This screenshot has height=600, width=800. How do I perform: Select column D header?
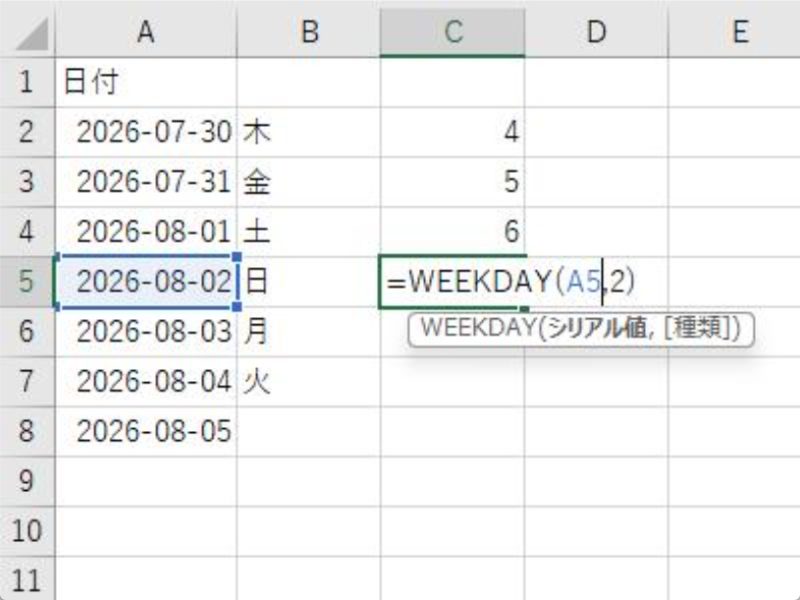tap(596, 32)
